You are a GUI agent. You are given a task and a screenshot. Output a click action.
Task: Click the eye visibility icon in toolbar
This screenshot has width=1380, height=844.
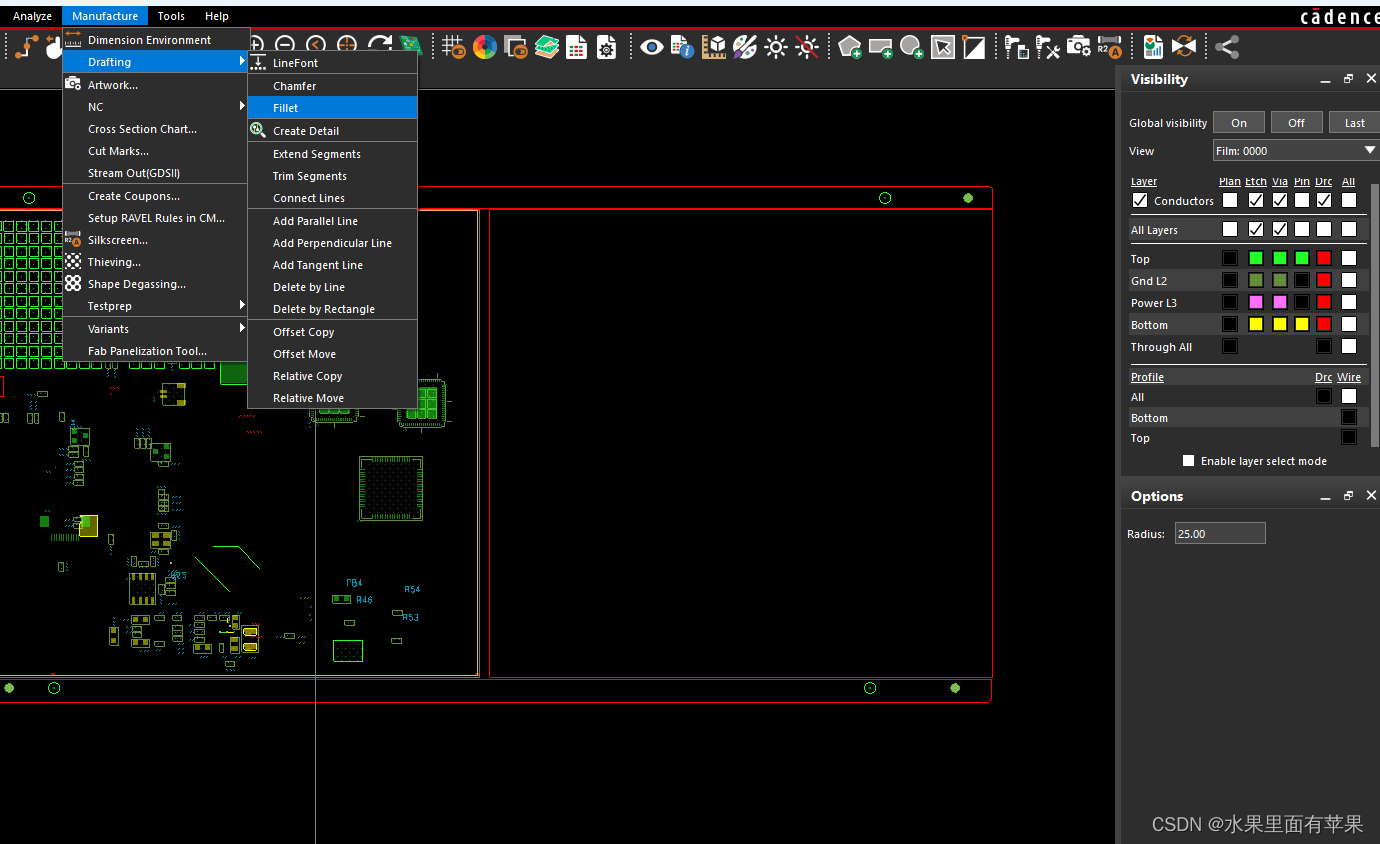(652, 47)
